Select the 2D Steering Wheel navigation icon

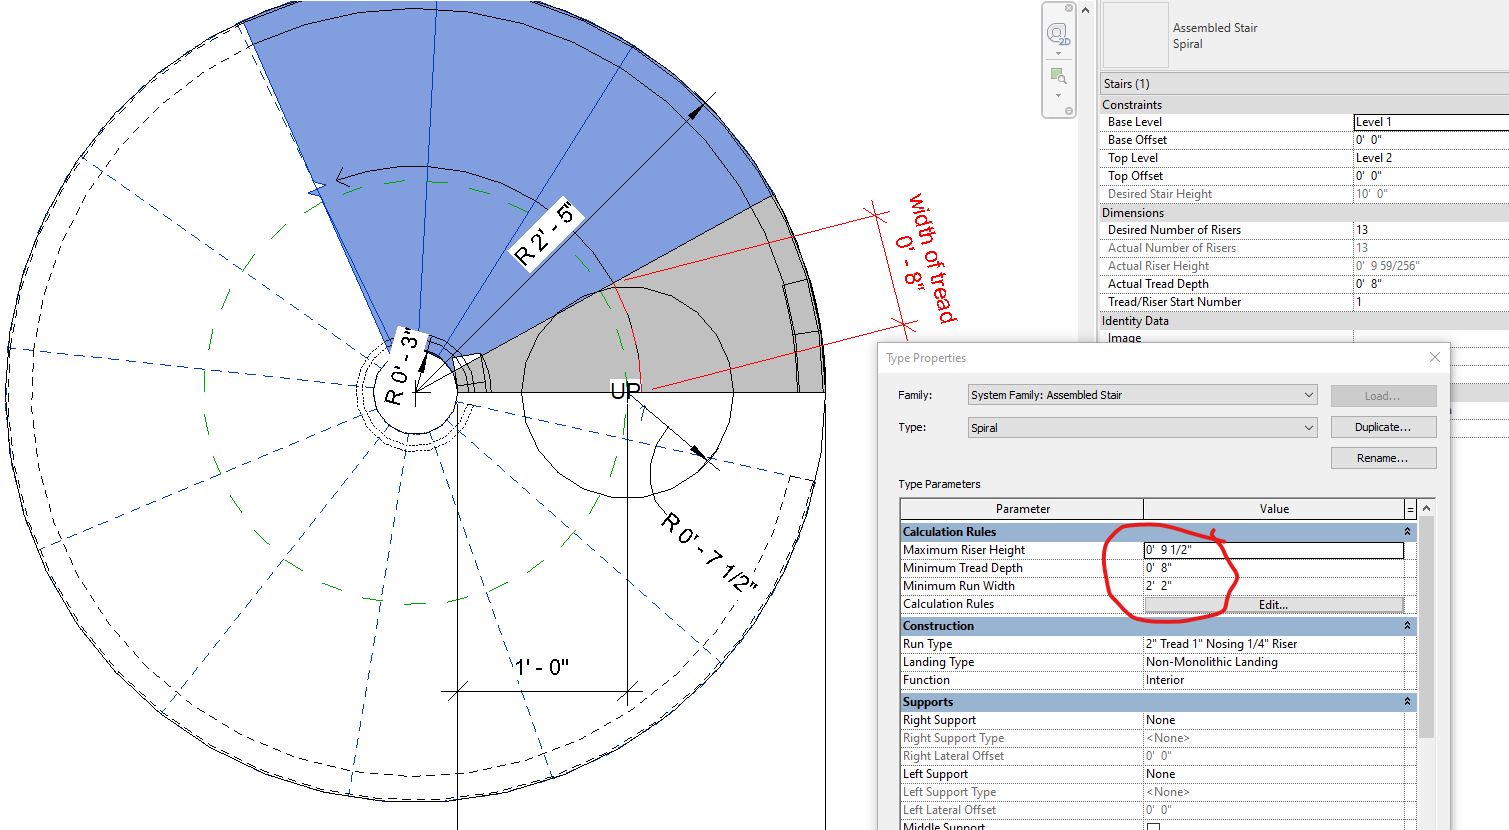point(1056,32)
